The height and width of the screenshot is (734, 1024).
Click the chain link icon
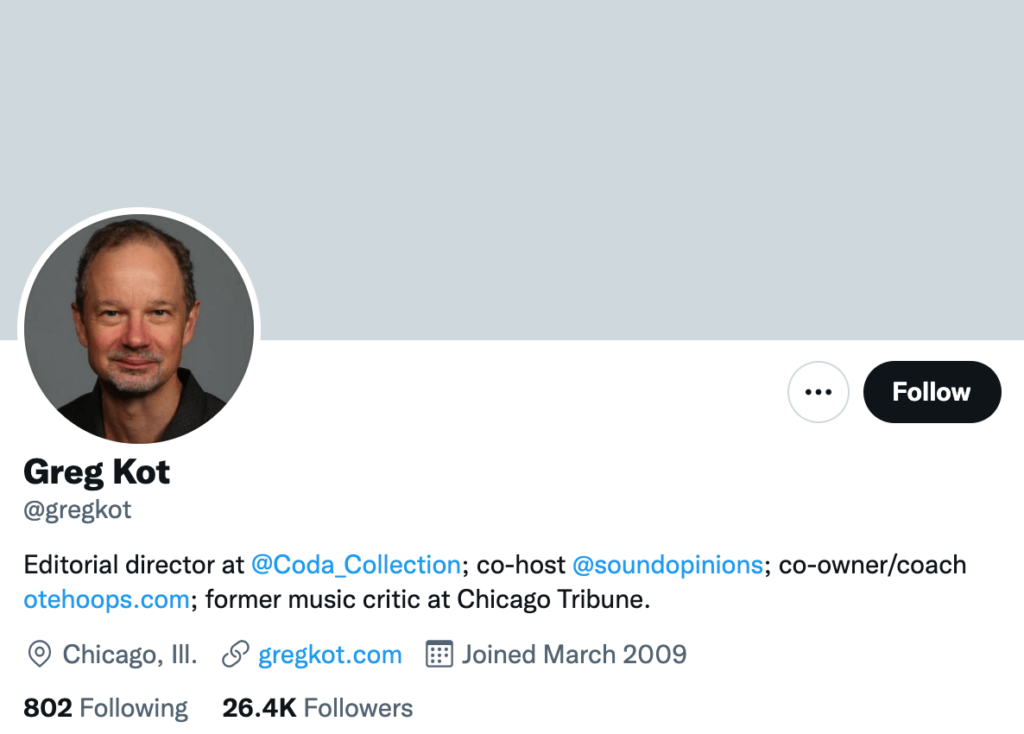[235, 655]
